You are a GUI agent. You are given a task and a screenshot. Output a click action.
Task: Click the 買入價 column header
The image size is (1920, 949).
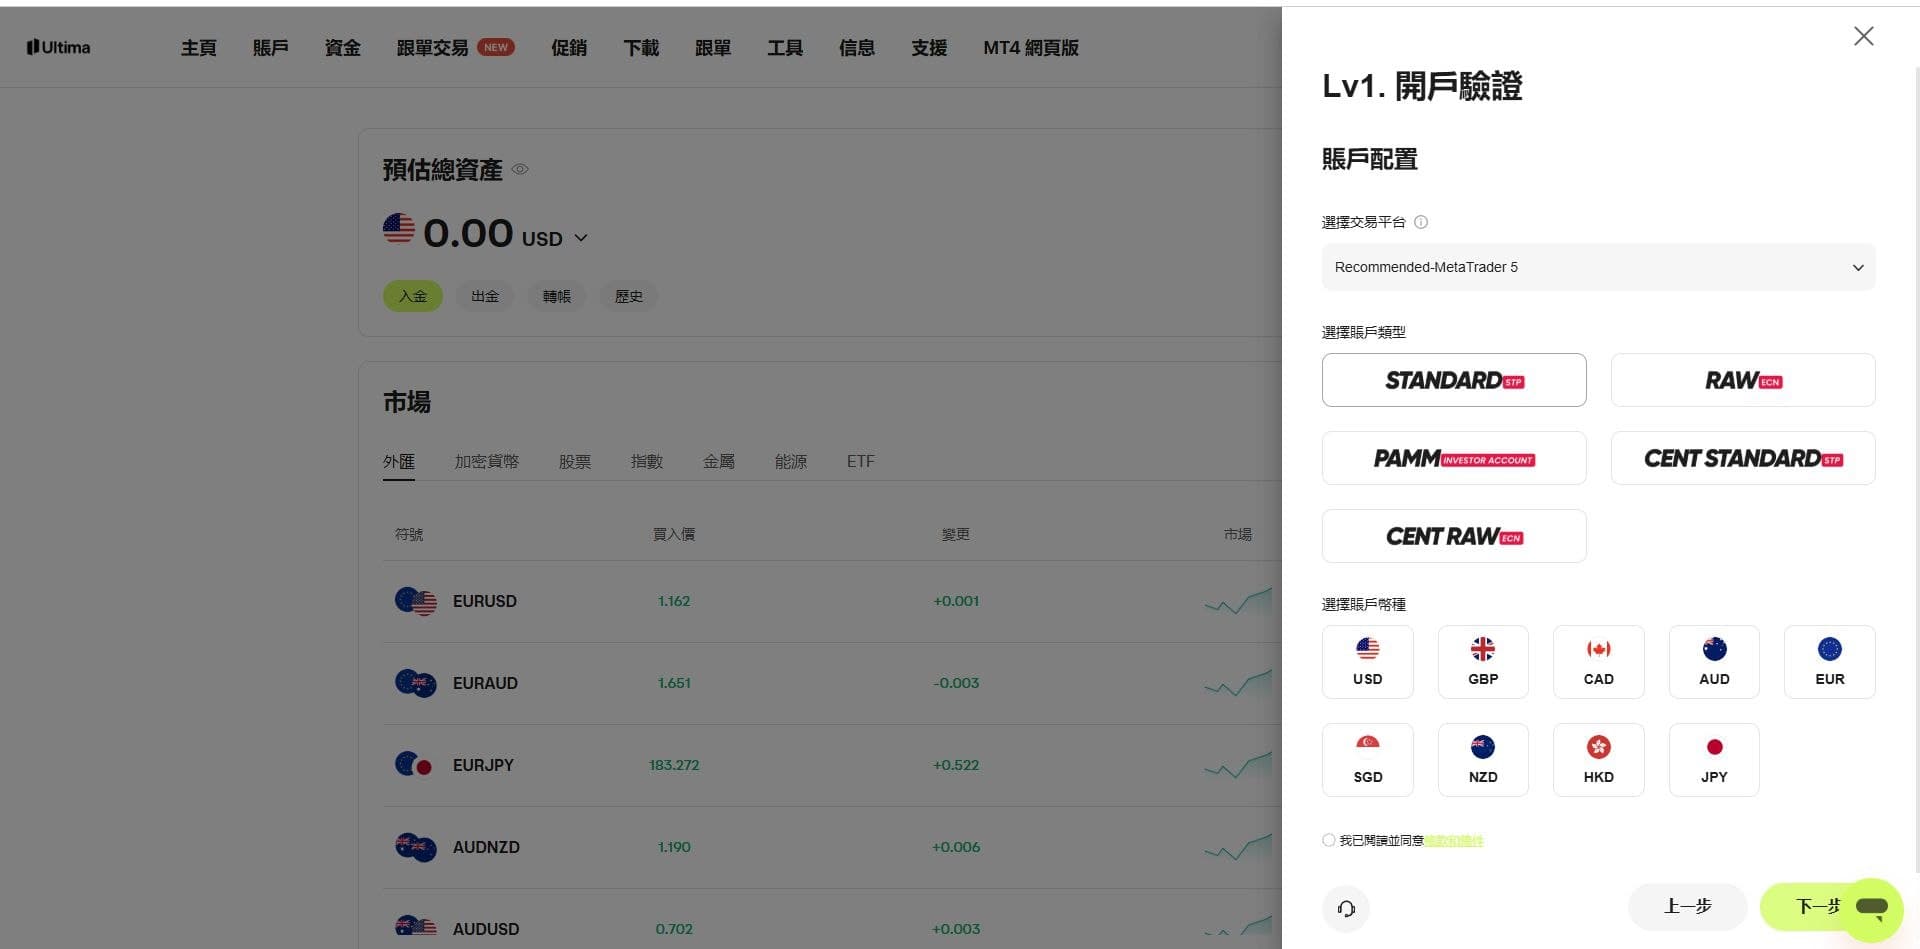pyautogui.click(x=674, y=534)
